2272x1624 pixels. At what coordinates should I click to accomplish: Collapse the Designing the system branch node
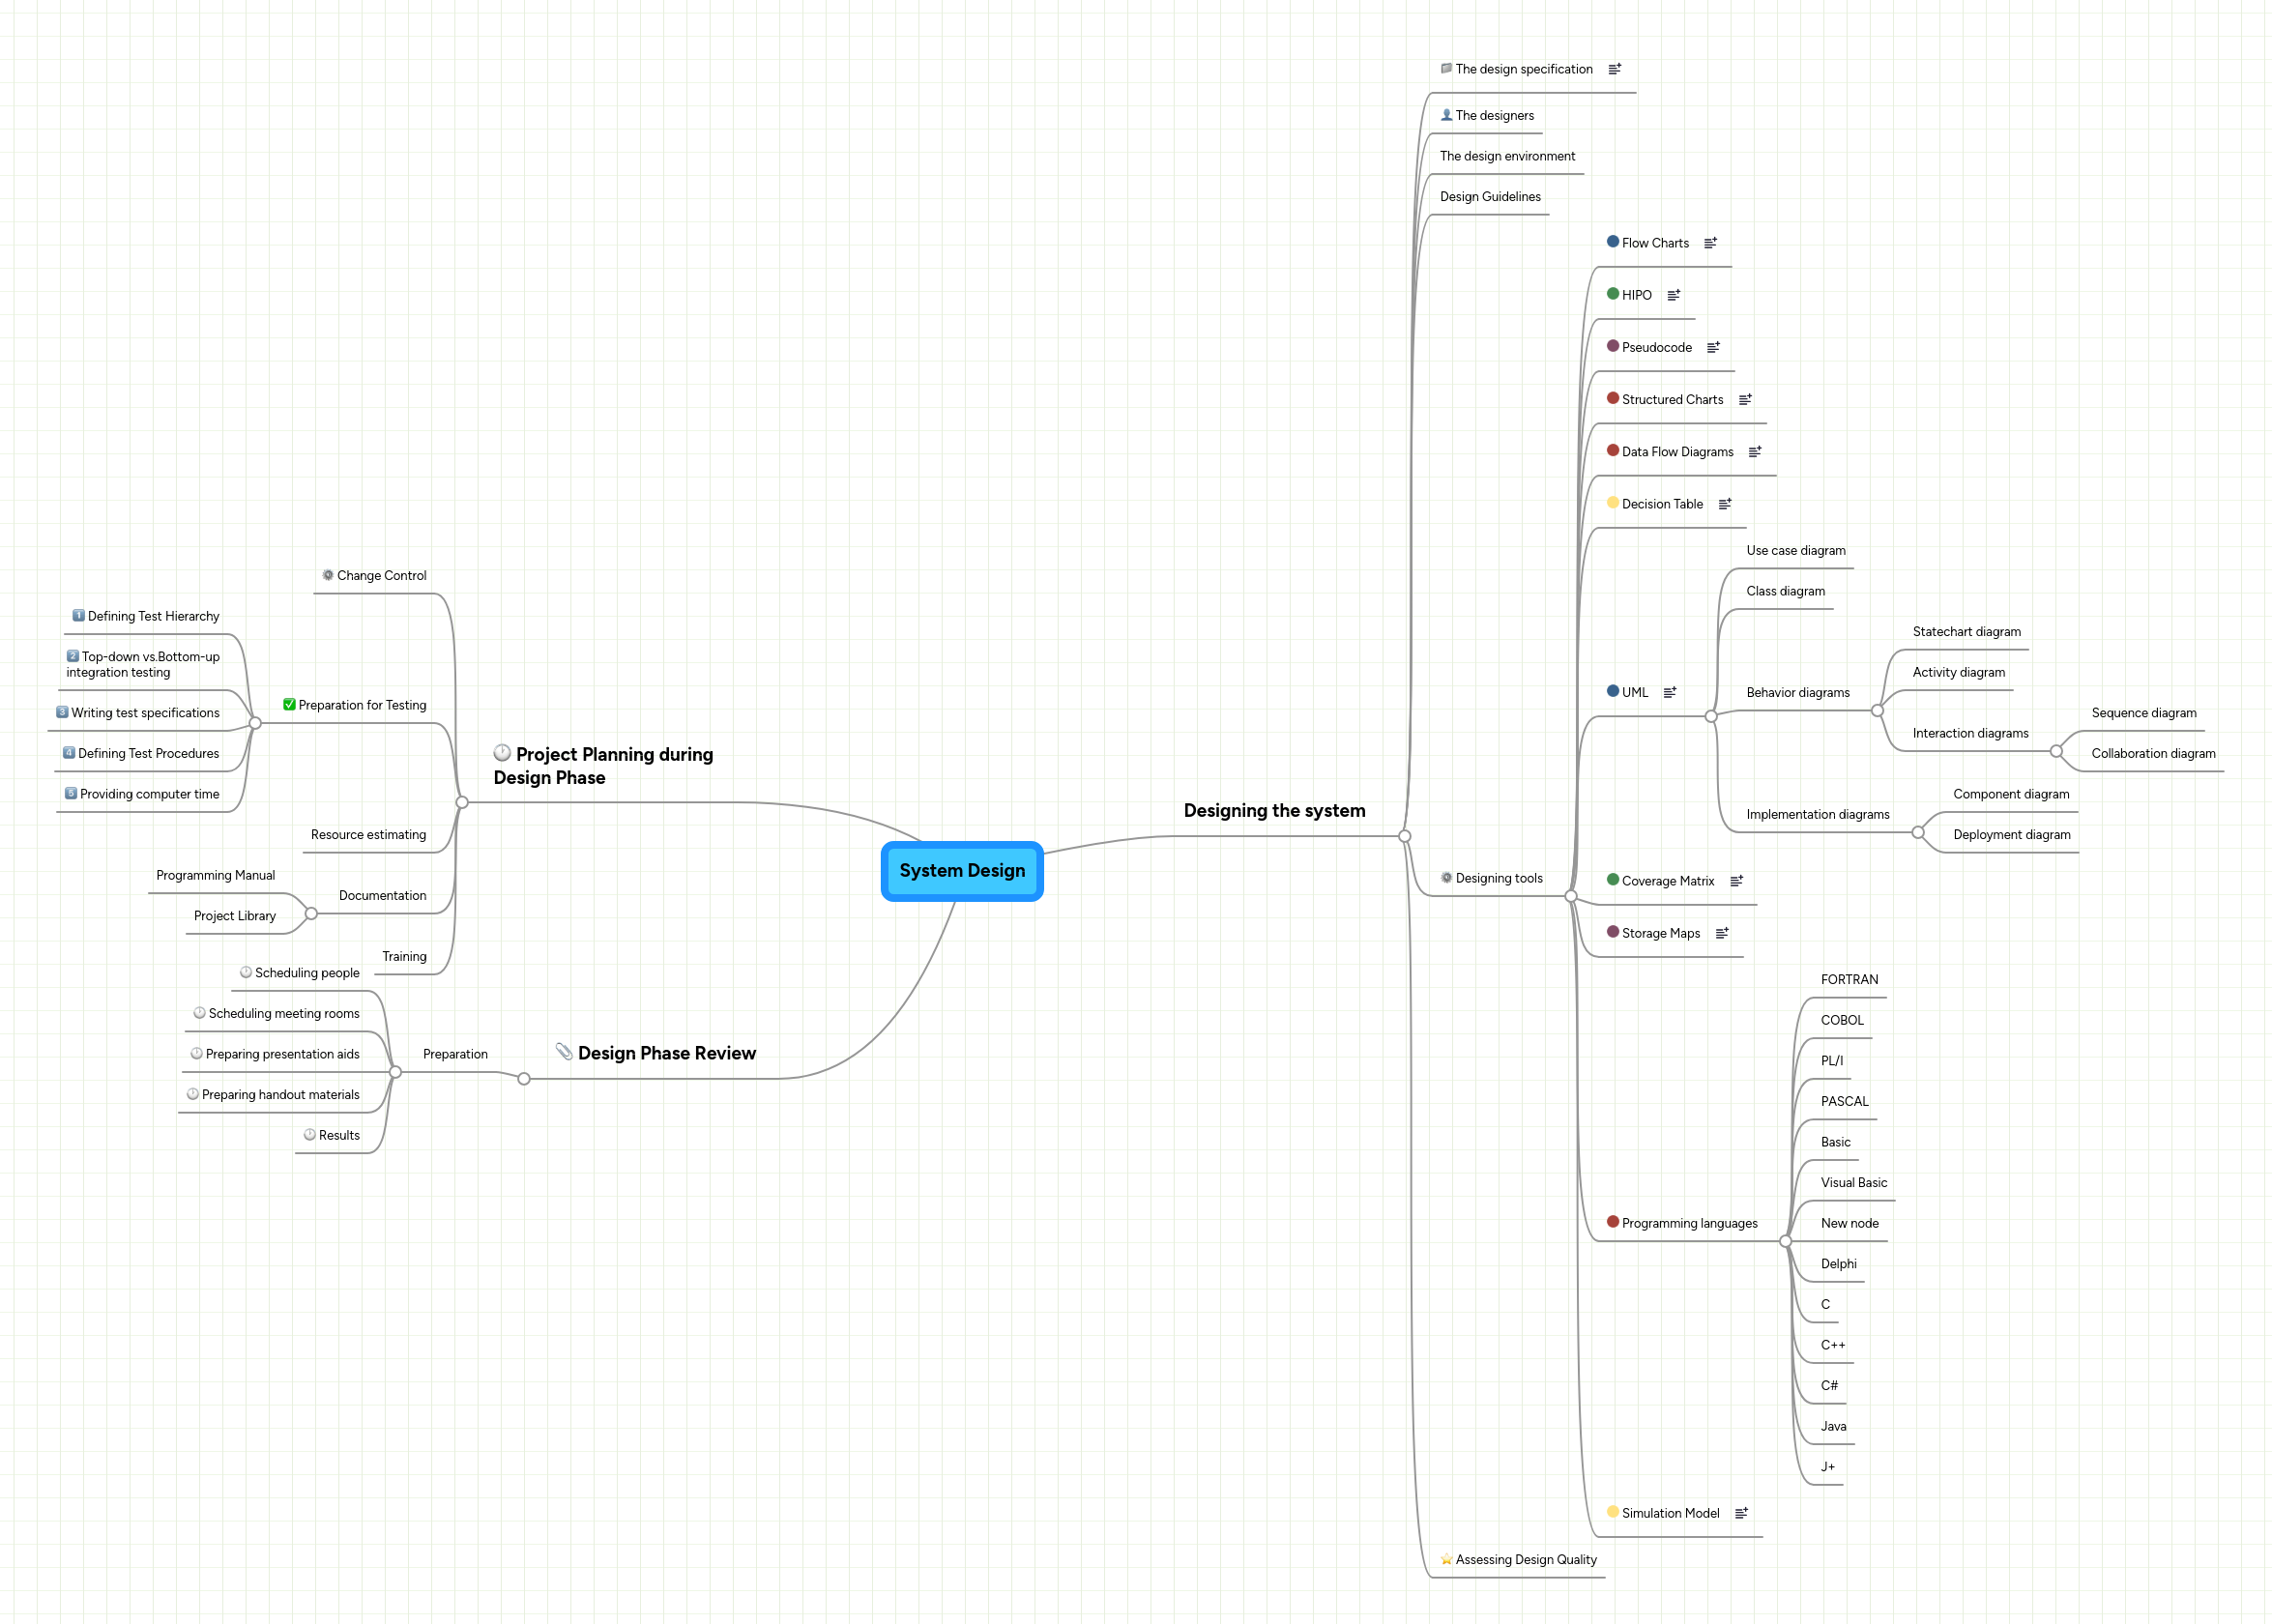click(x=1405, y=836)
